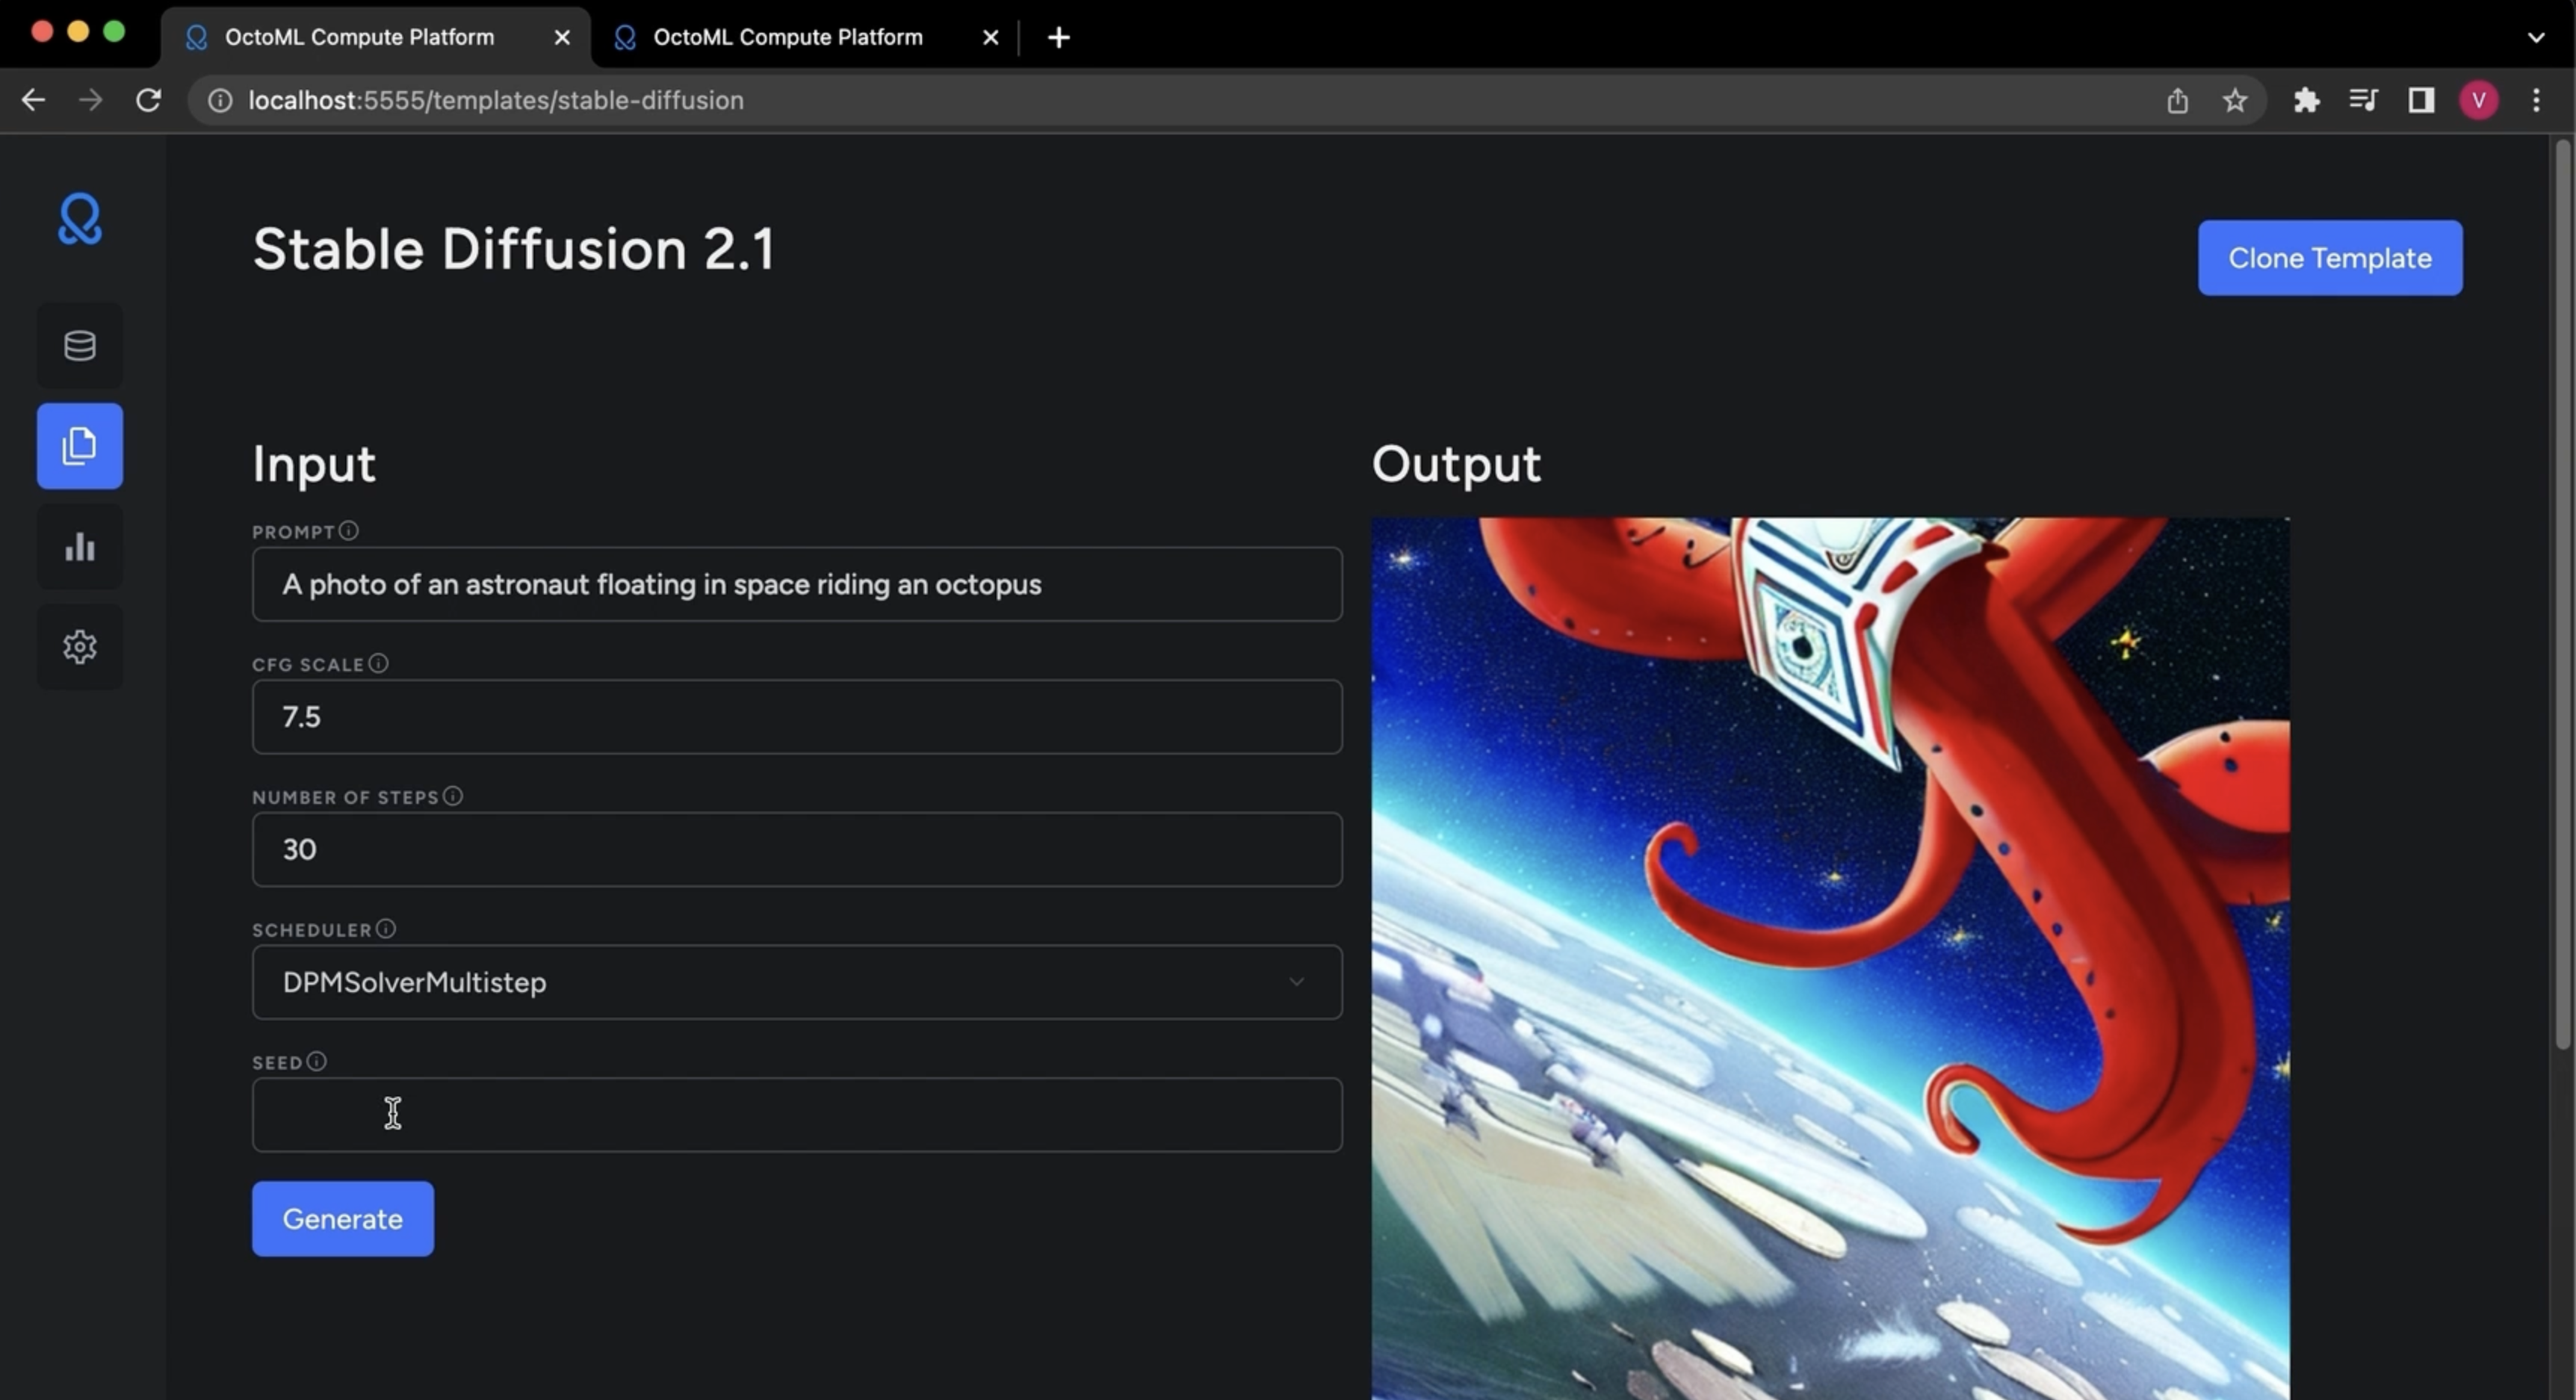Click info icon next to Prompt label

point(348,531)
